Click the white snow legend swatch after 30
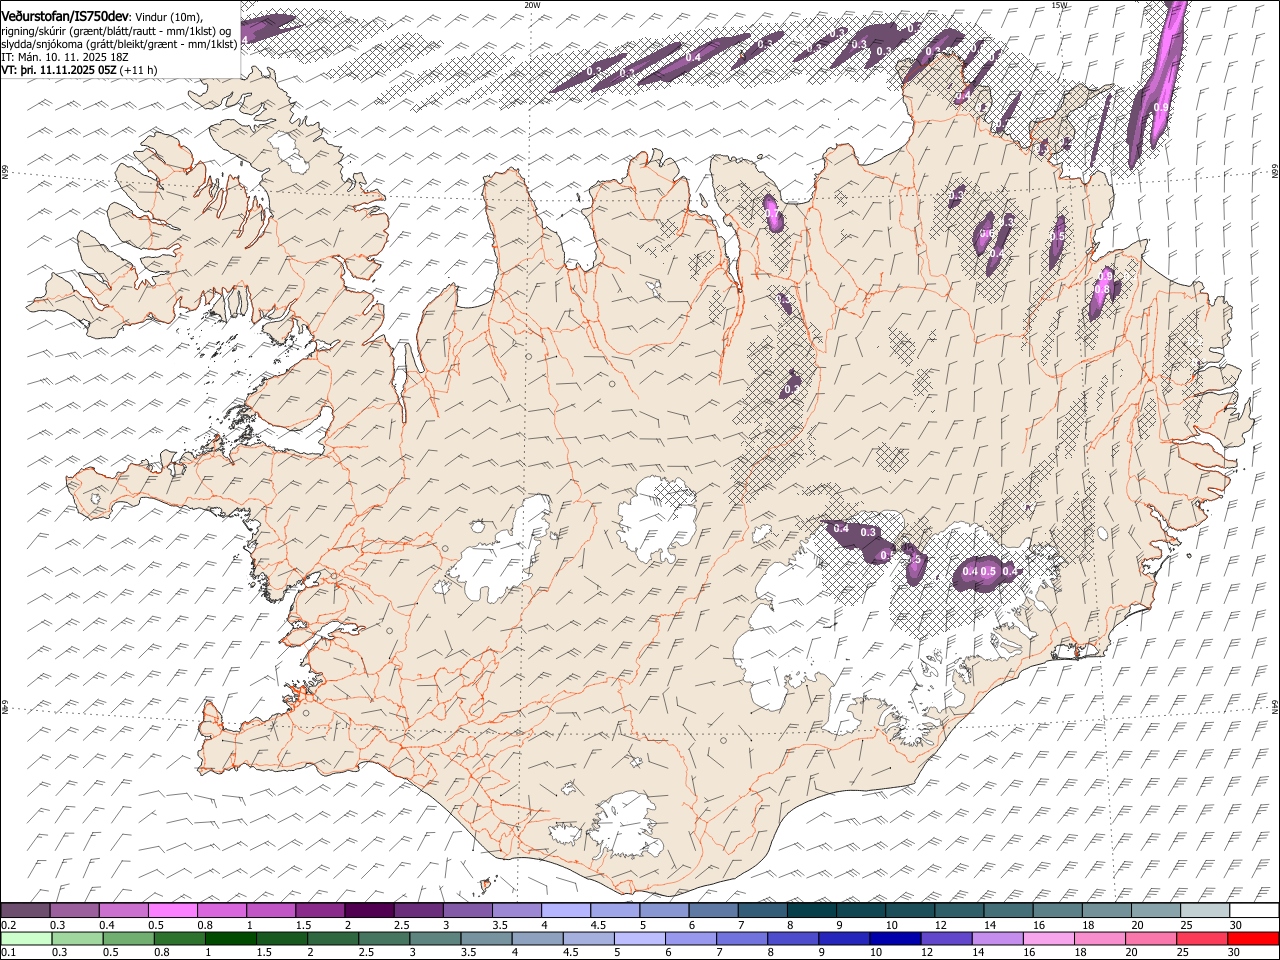1280x960 pixels. pyautogui.click(x=1254, y=910)
